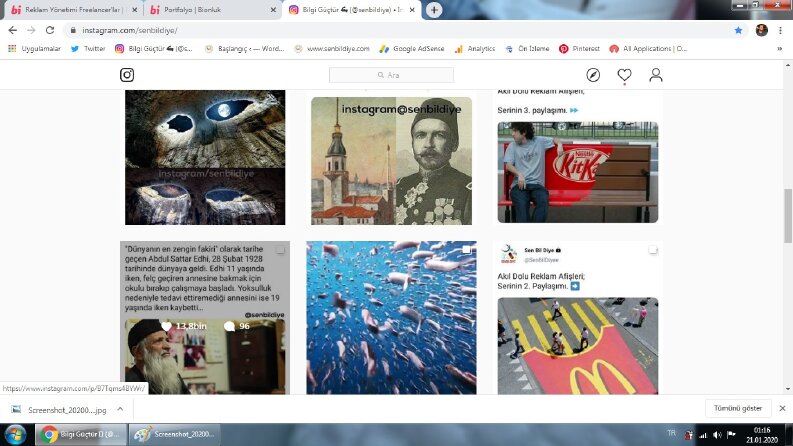Image resolution: width=793 pixels, height=446 pixels.
Task: Click the address bar URL
Action: [129, 30]
